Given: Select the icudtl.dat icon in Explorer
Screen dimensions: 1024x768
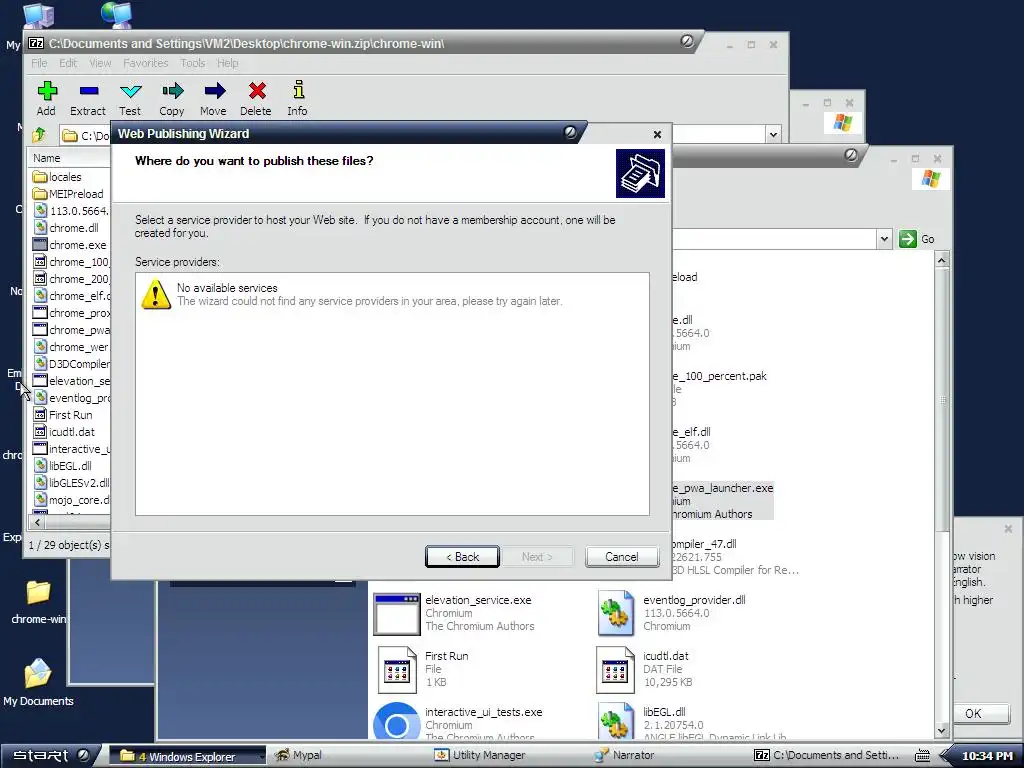Looking at the screenshot, I should point(615,669).
